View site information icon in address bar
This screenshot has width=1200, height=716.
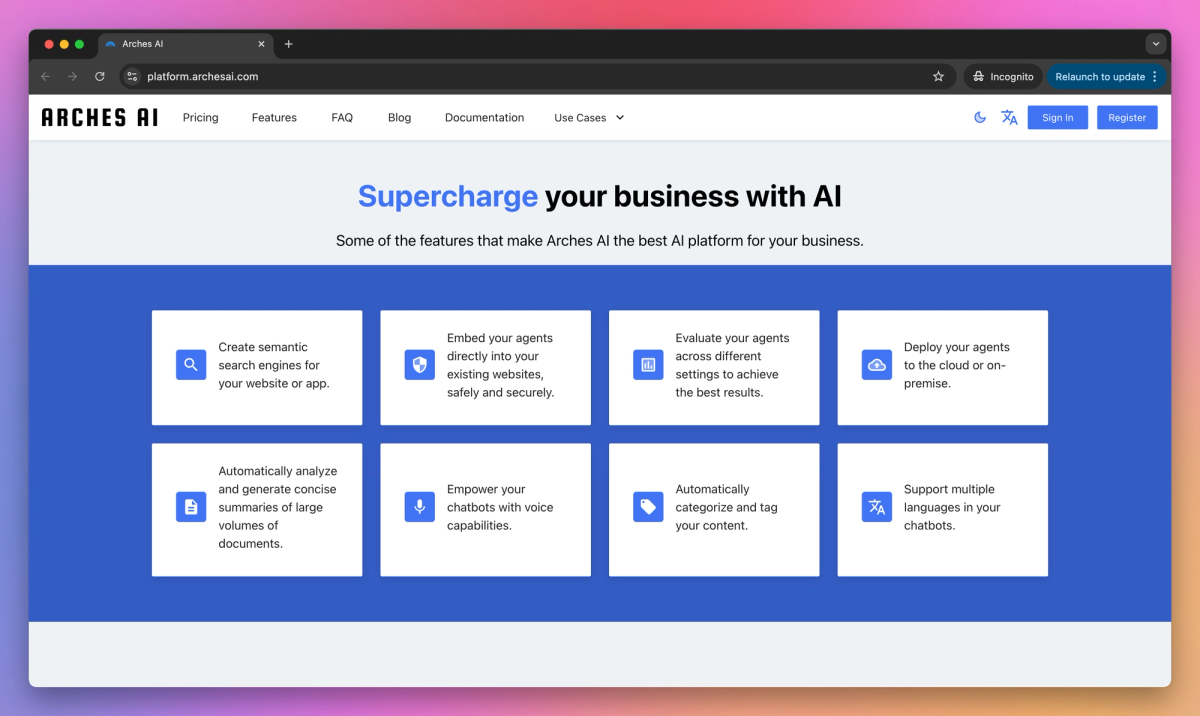coord(132,76)
